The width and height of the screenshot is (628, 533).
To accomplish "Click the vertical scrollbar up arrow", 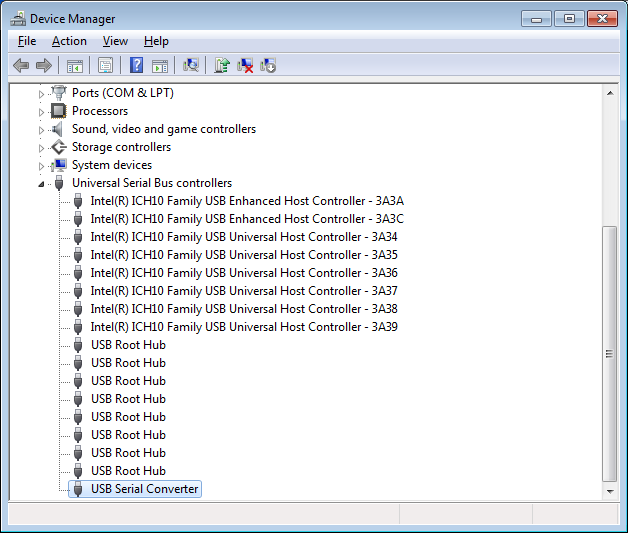I will coord(609,93).
